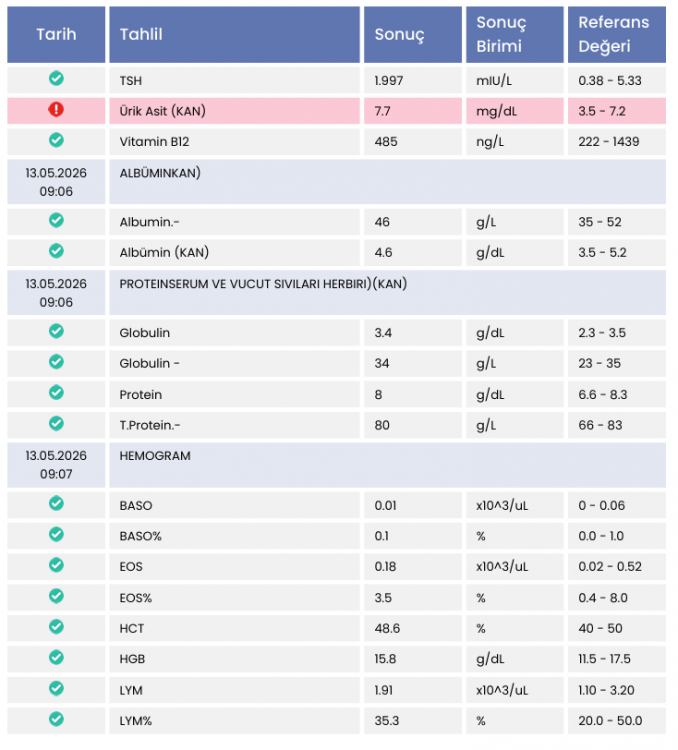Click the green check icon in HGB row
Viewport: 678px width, 750px height.
tap(56, 658)
